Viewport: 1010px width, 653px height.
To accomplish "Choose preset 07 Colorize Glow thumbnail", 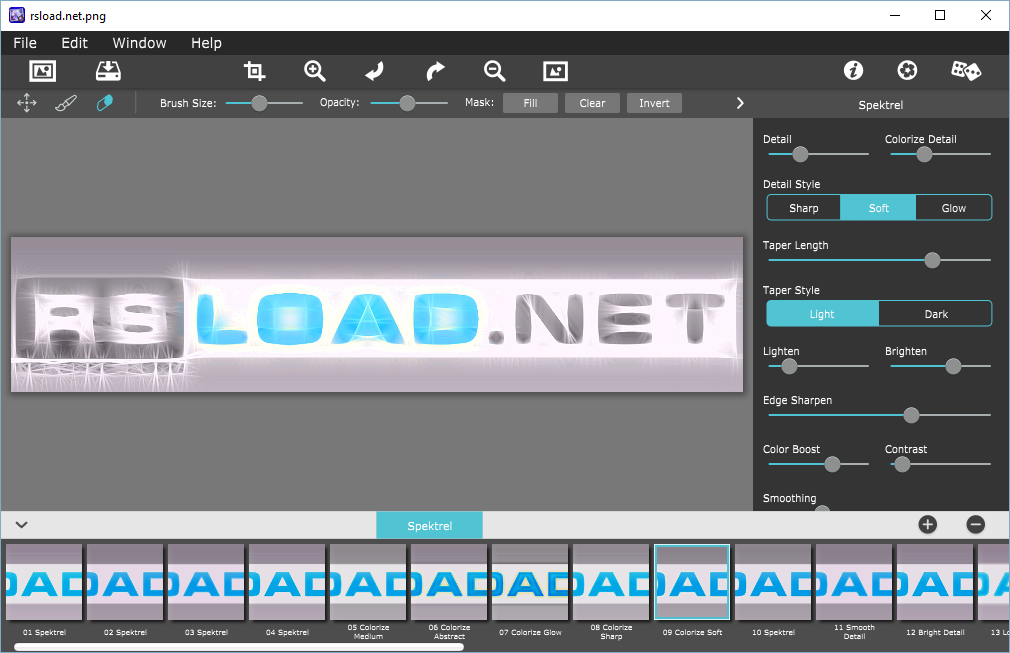I will pyautogui.click(x=530, y=582).
